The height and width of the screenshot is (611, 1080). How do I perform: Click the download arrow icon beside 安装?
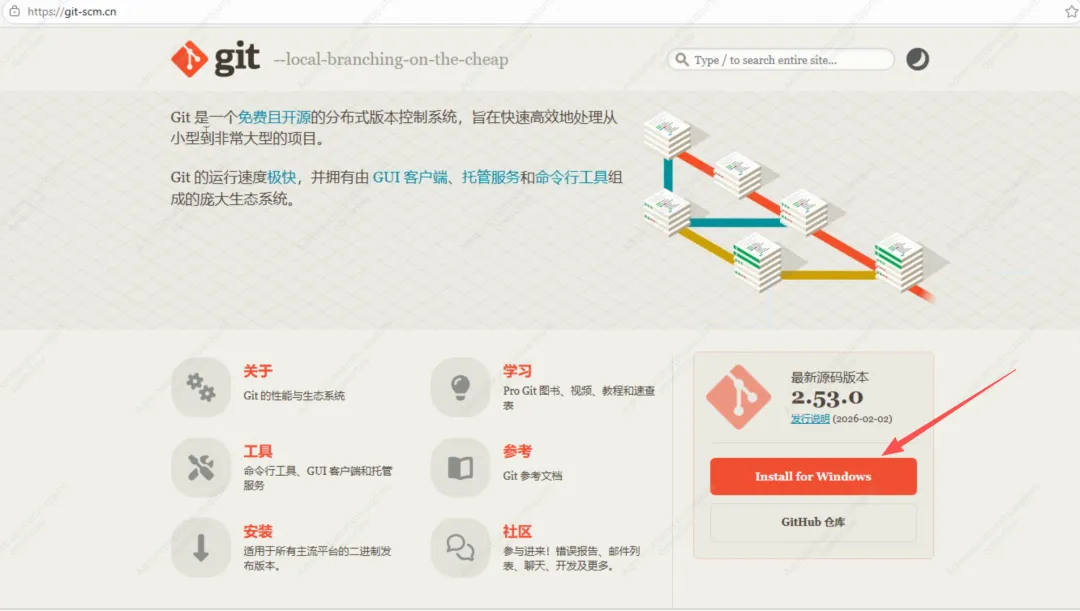(x=200, y=548)
